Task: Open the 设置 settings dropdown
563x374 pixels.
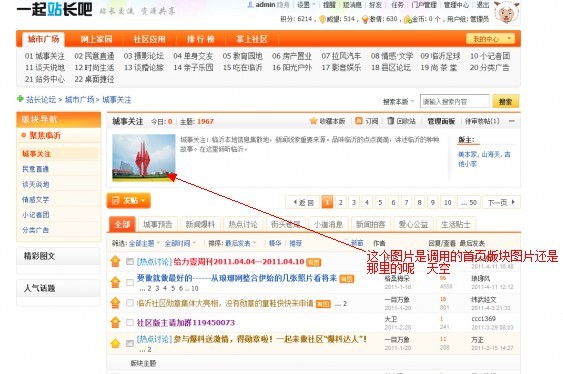Action: (x=306, y=5)
